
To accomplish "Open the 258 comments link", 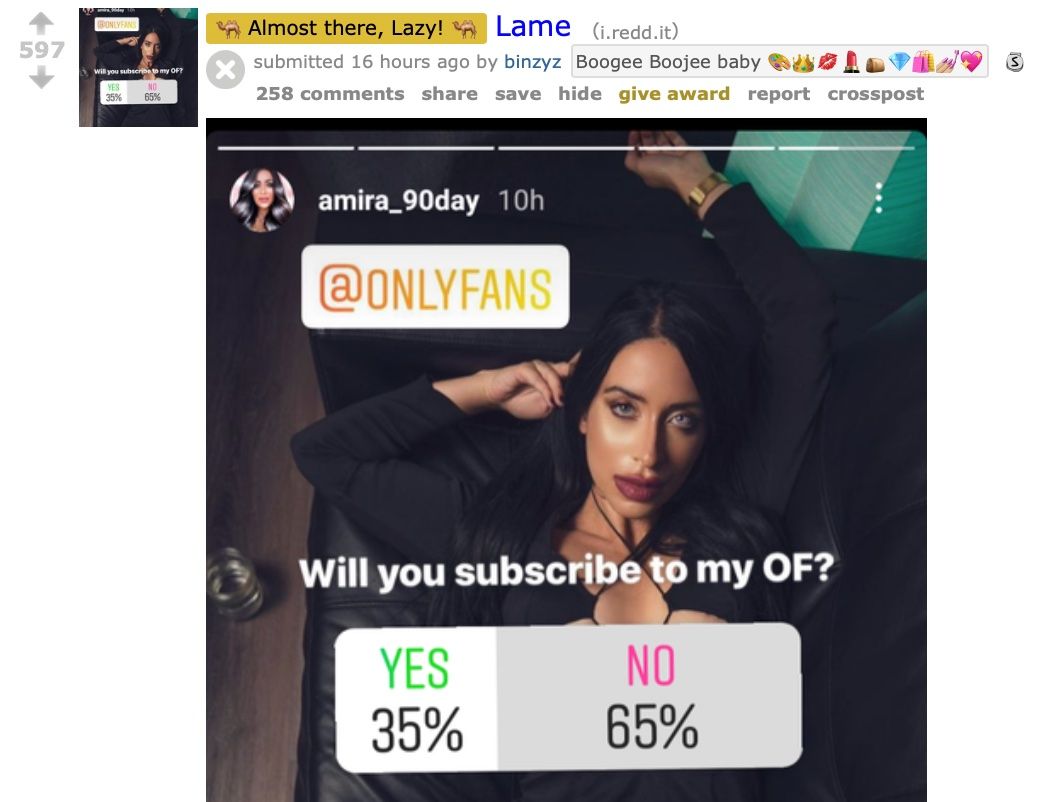I will pyautogui.click(x=330, y=93).
